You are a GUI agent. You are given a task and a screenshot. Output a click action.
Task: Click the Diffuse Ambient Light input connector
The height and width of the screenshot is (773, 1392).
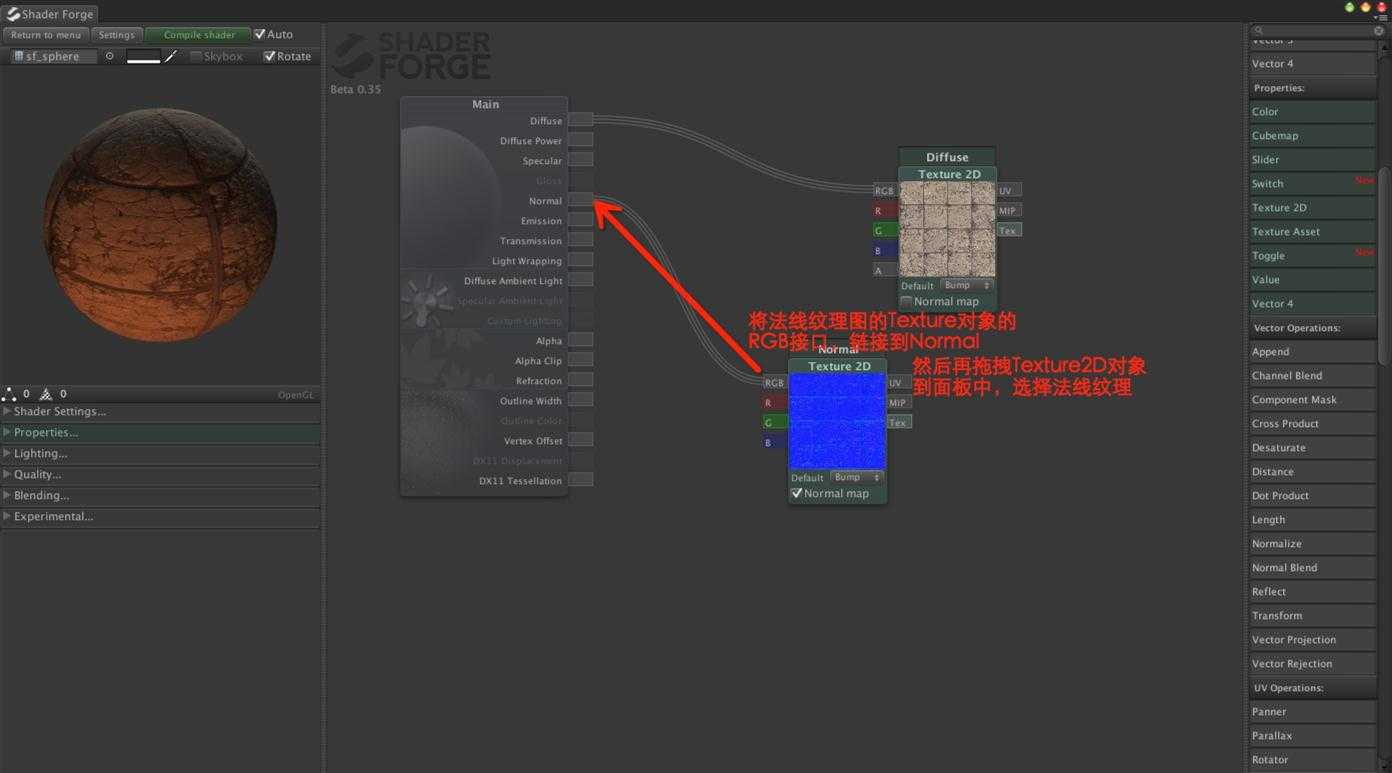(580, 280)
